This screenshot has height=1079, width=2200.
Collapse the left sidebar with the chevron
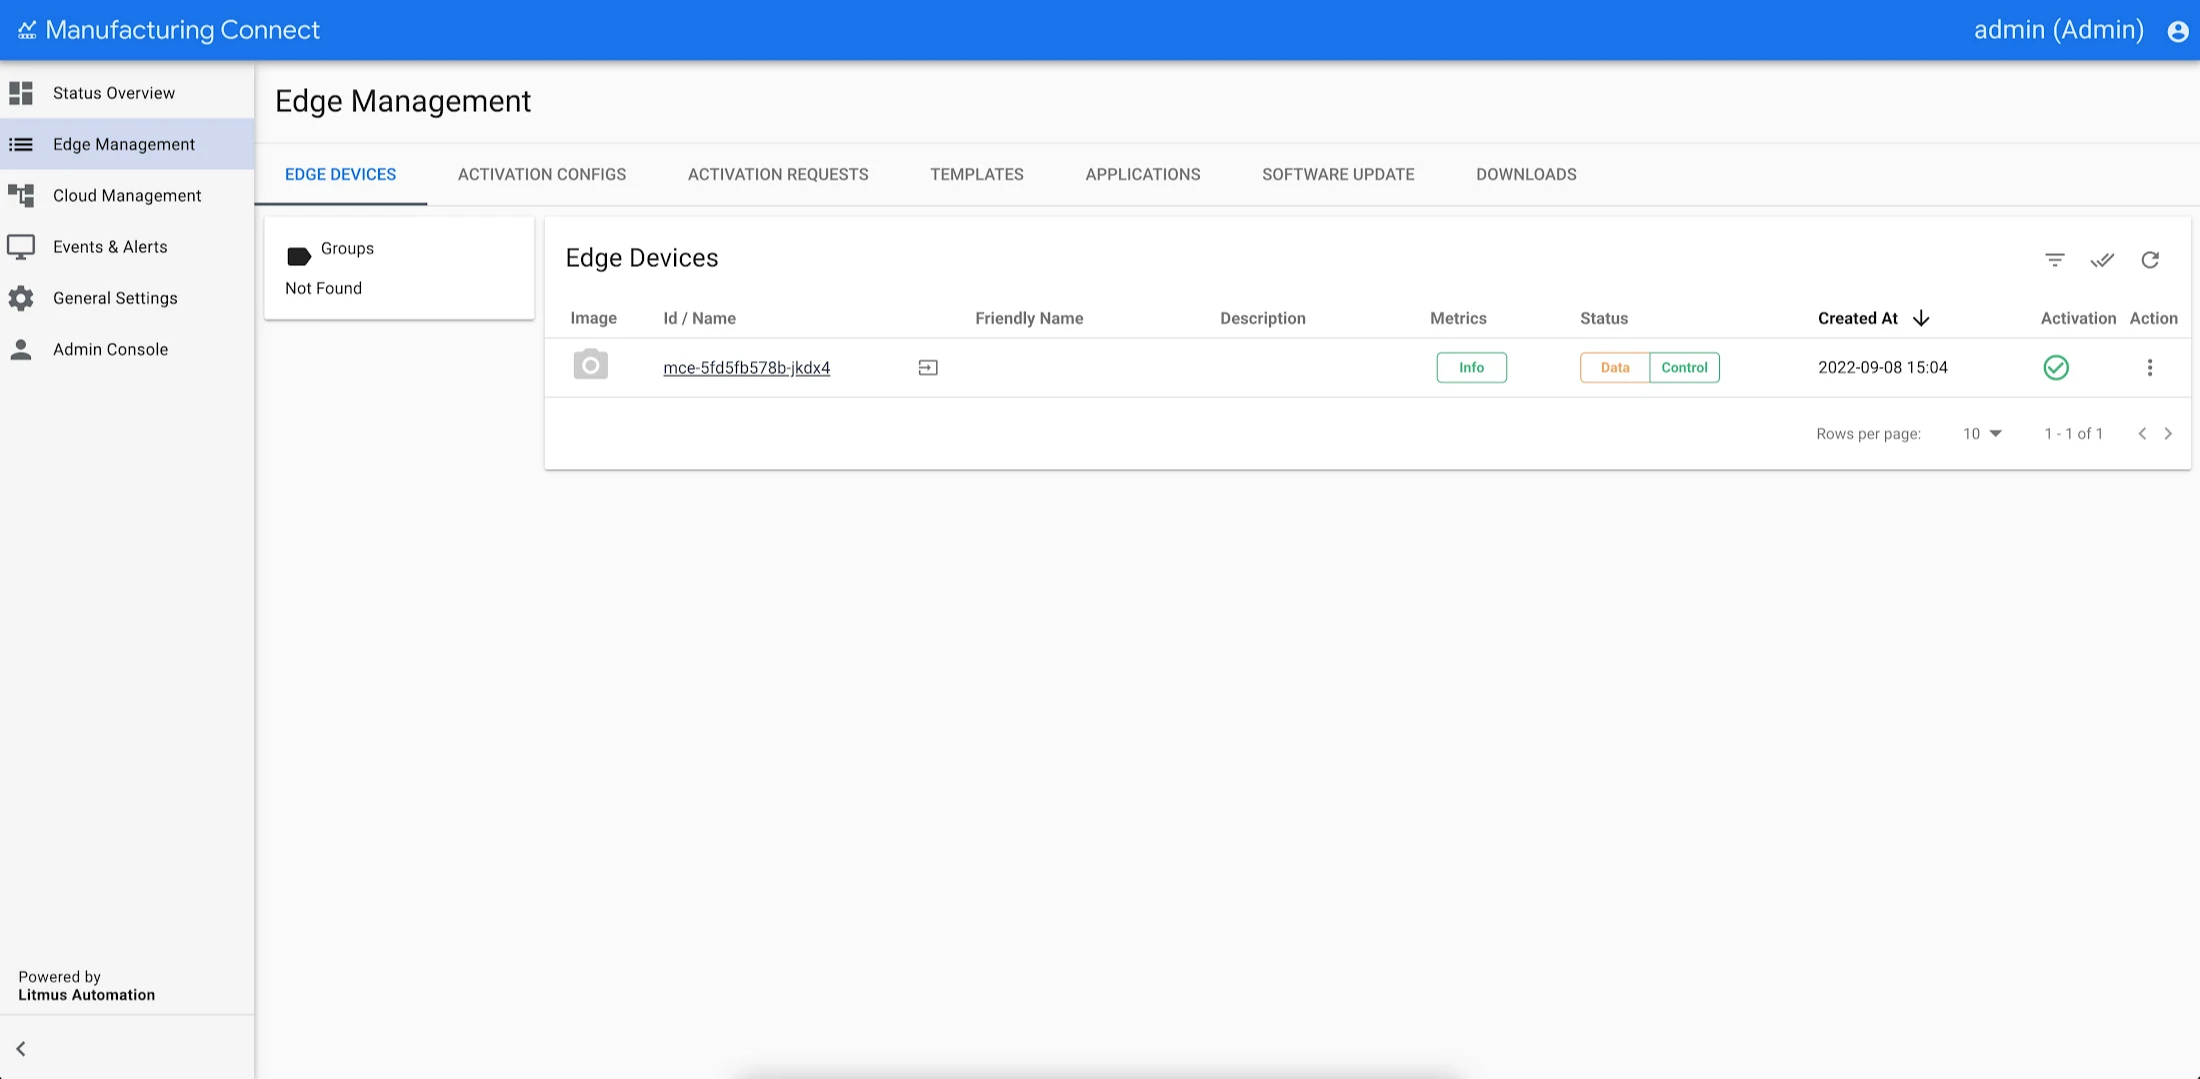[21, 1048]
